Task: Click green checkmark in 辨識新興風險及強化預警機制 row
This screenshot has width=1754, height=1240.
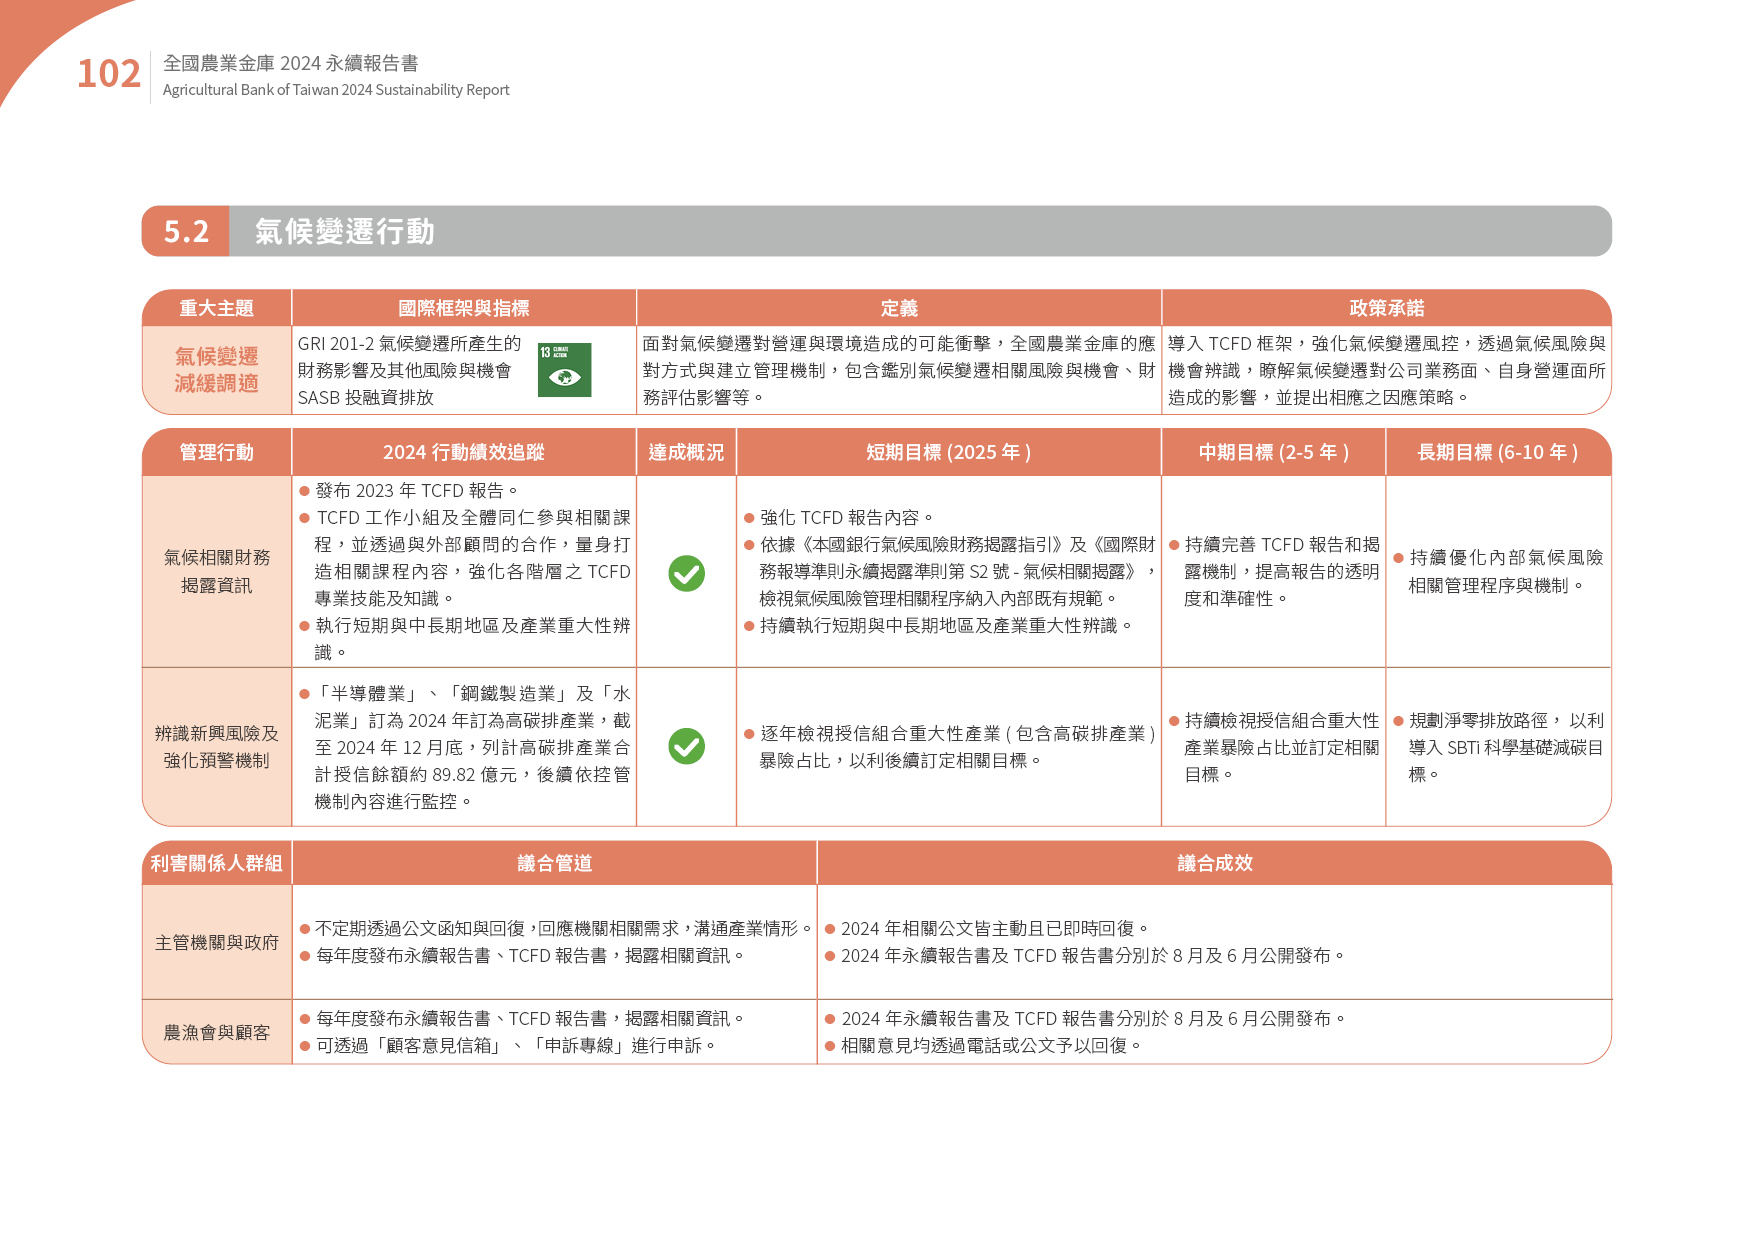Action: coord(686,746)
